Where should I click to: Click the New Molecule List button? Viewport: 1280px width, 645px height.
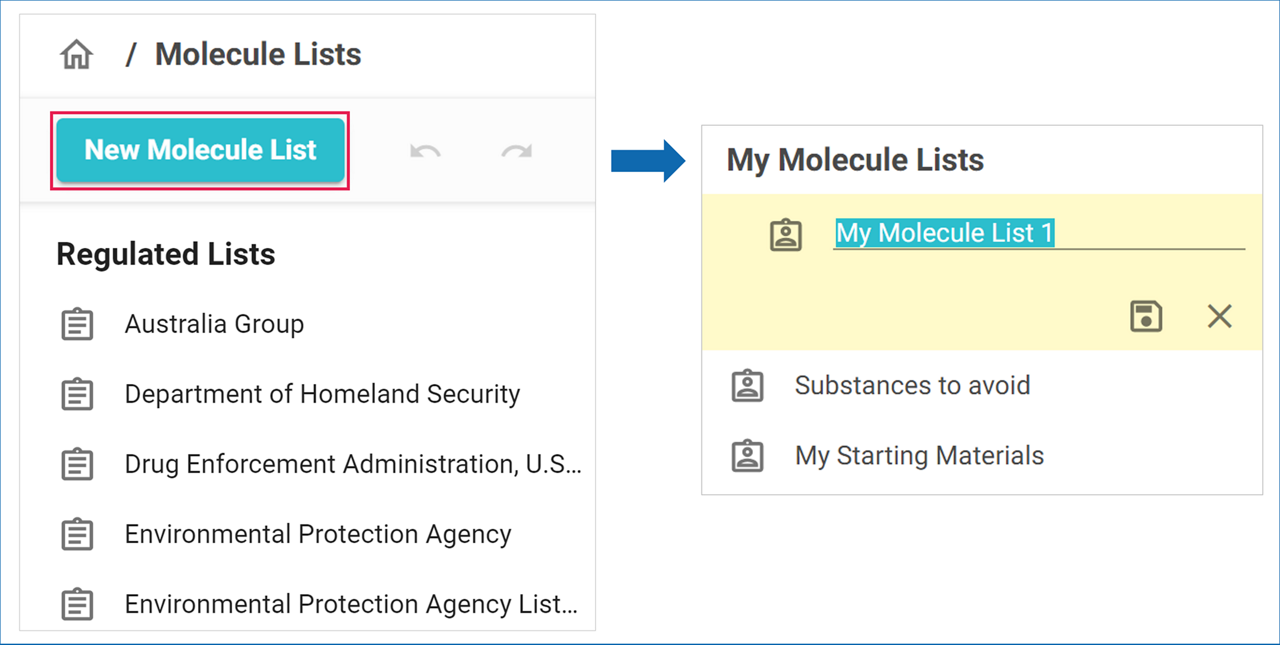(200, 150)
